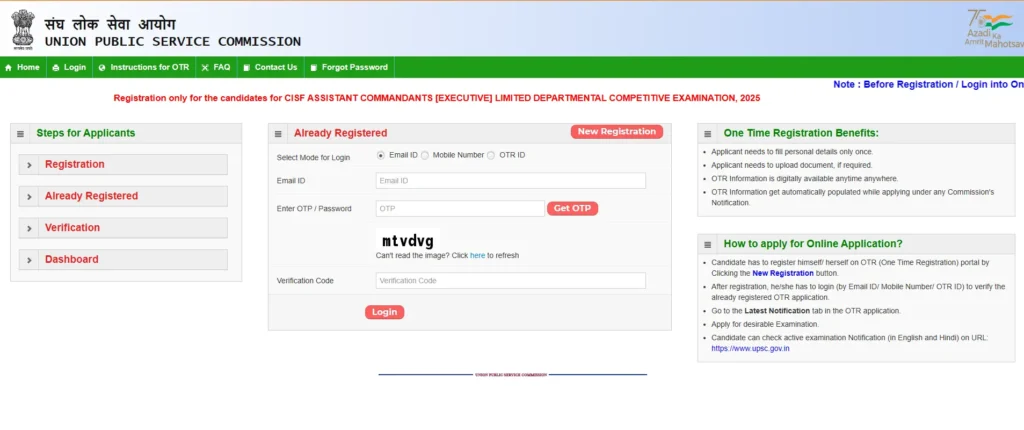Image resolution: width=1024 pixels, height=430 pixels.
Task: Click 'OTR Information is digitally available' bullet
Action: [x=805, y=178]
